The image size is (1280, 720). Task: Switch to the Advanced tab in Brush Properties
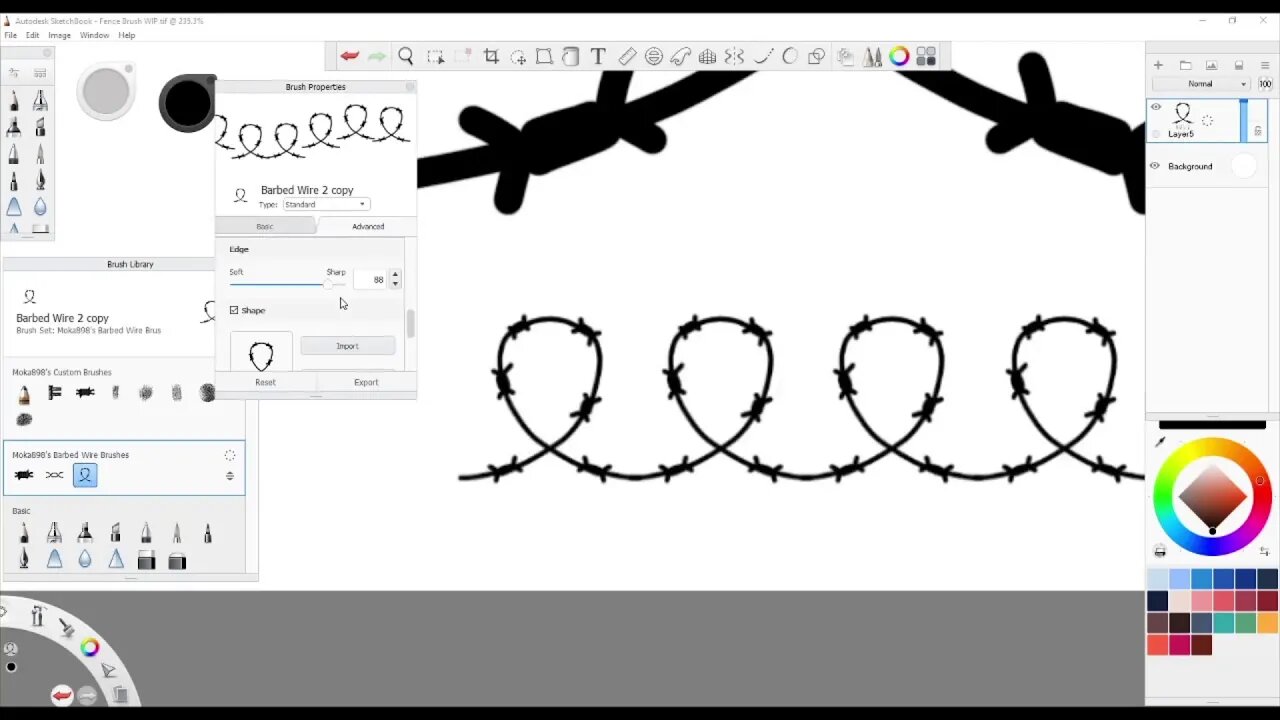[x=367, y=226]
